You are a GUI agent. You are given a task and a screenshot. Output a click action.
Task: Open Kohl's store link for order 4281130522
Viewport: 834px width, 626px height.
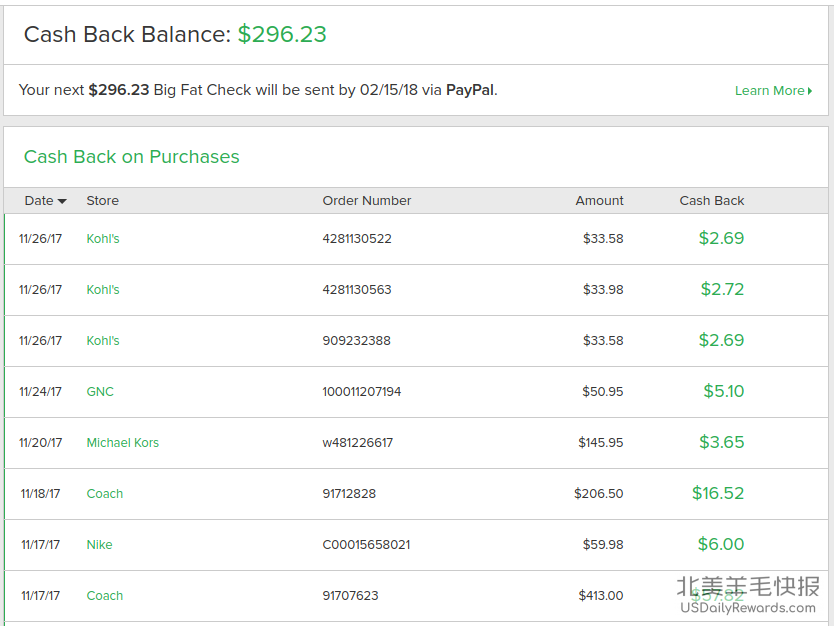click(103, 239)
